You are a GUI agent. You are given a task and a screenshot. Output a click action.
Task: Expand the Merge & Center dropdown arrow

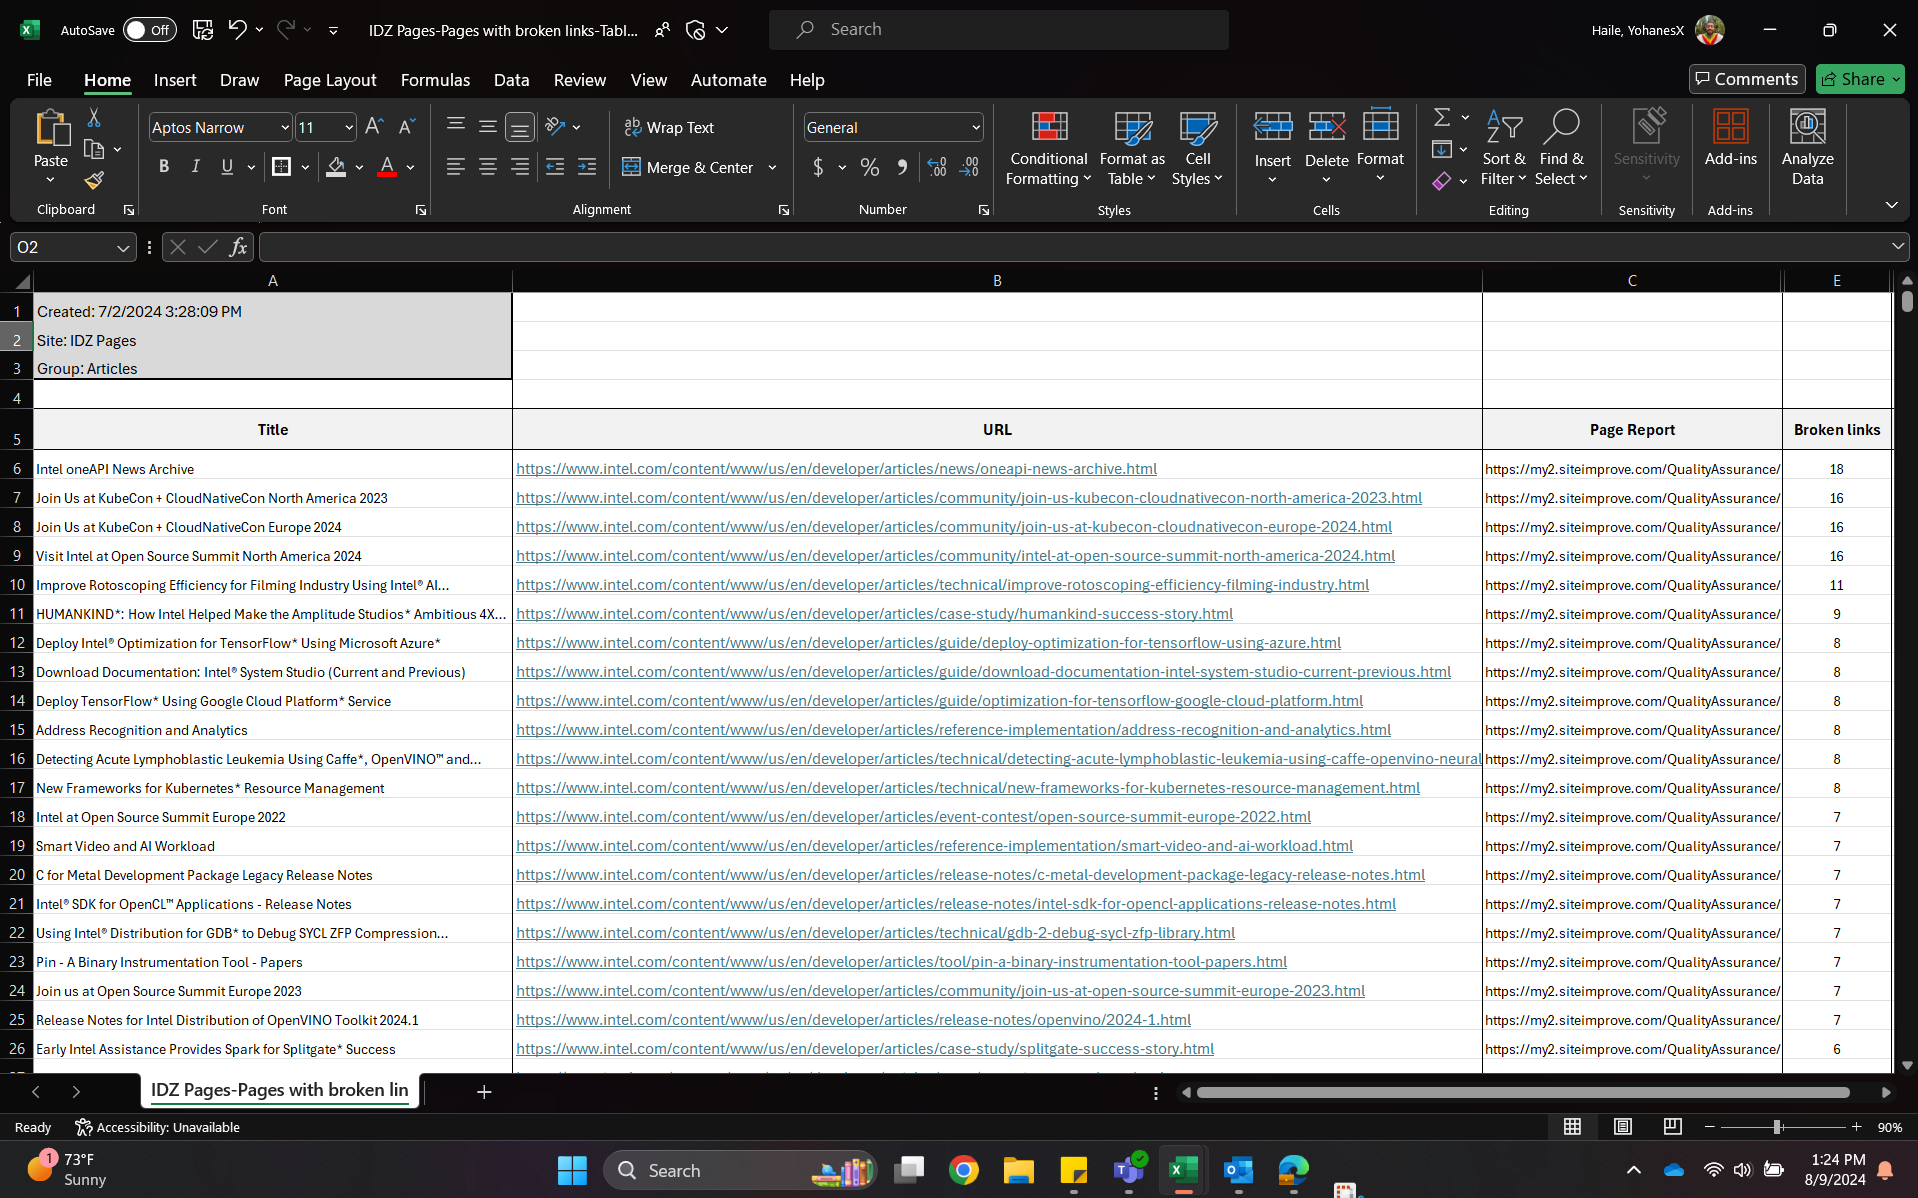point(772,168)
